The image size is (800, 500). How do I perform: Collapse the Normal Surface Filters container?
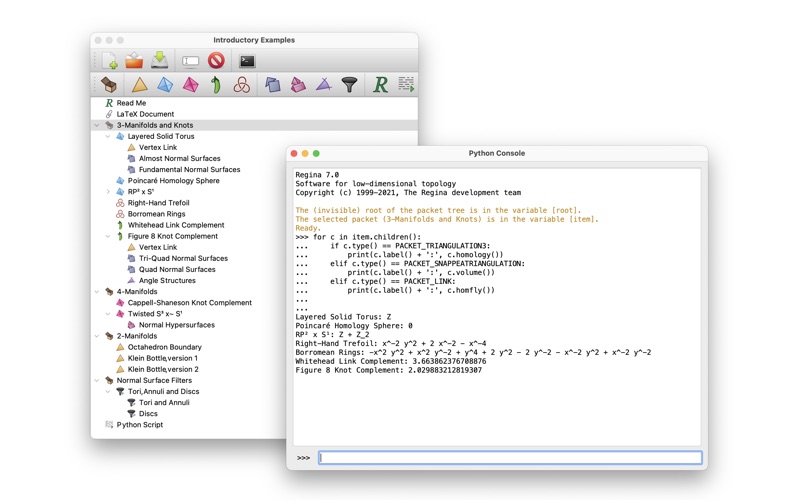pyautogui.click(x=97, y=381)
